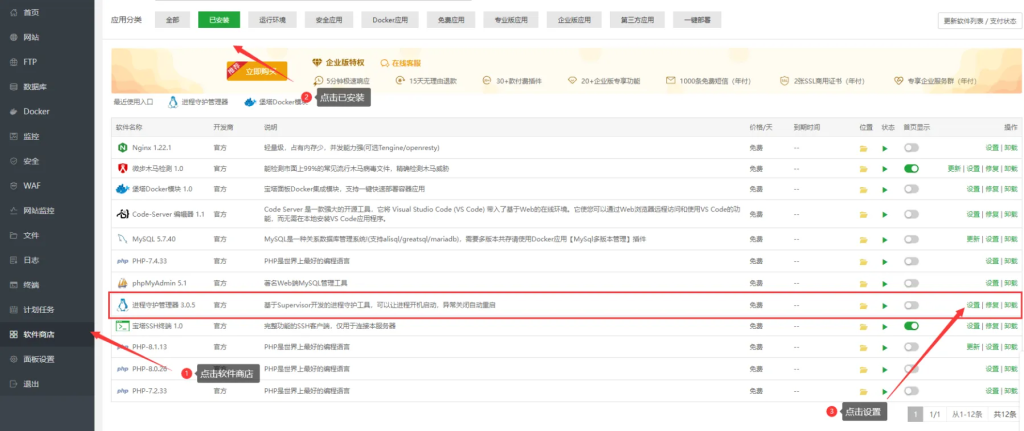Image resolution: width=1024 pixels, height=431 pixels.
Task: Click the 安全 shield icon in sidebar
Action: click(x=14, y=161)
